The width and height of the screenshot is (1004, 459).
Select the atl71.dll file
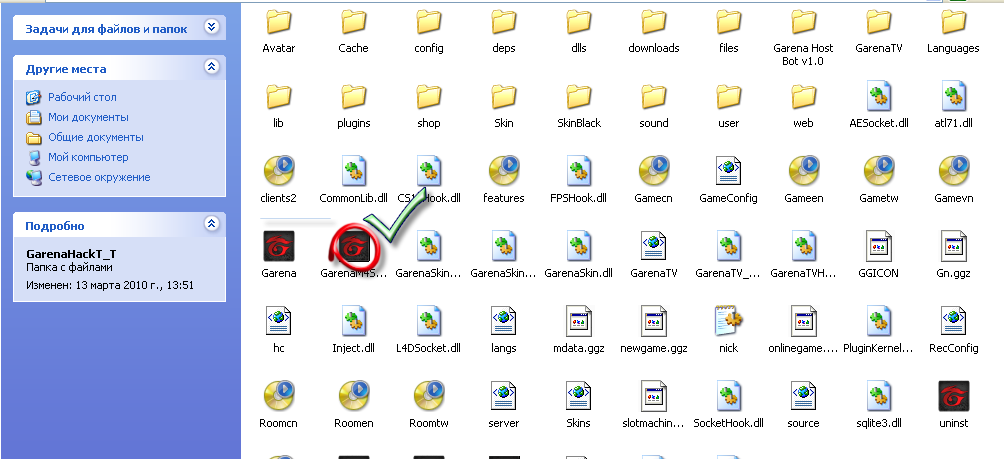point(953,97)
